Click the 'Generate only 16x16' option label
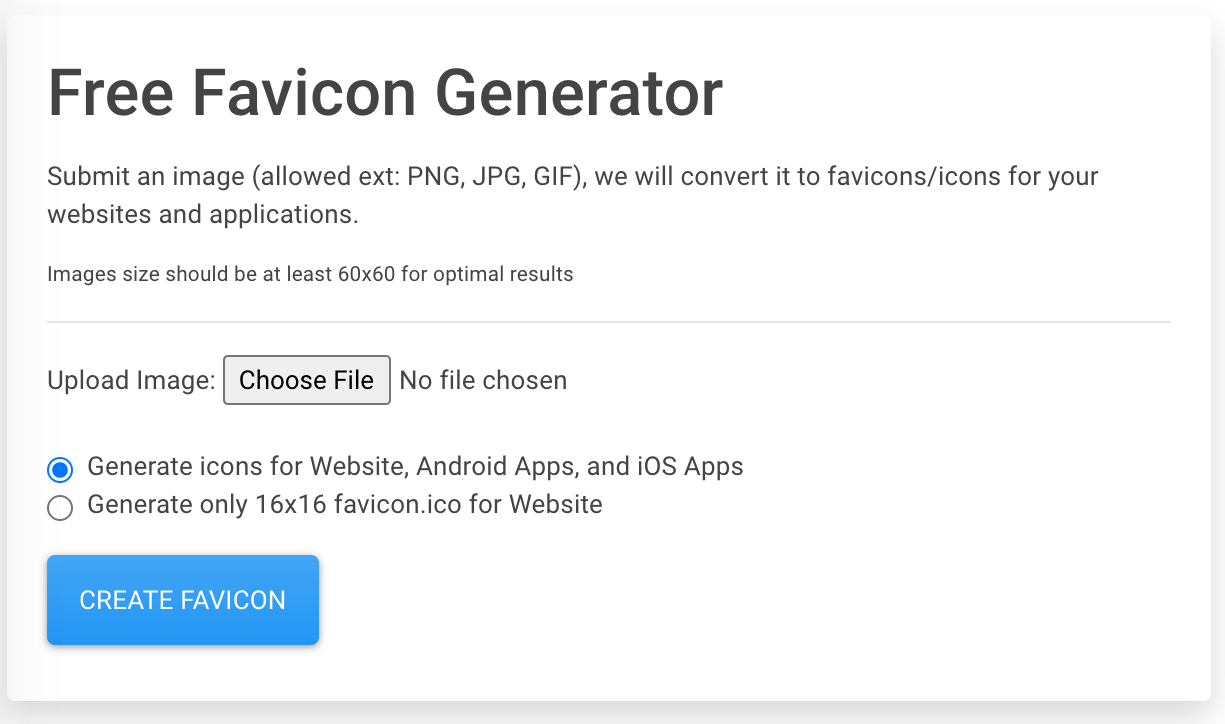1225x724 pixels. (x=345, y=504)
